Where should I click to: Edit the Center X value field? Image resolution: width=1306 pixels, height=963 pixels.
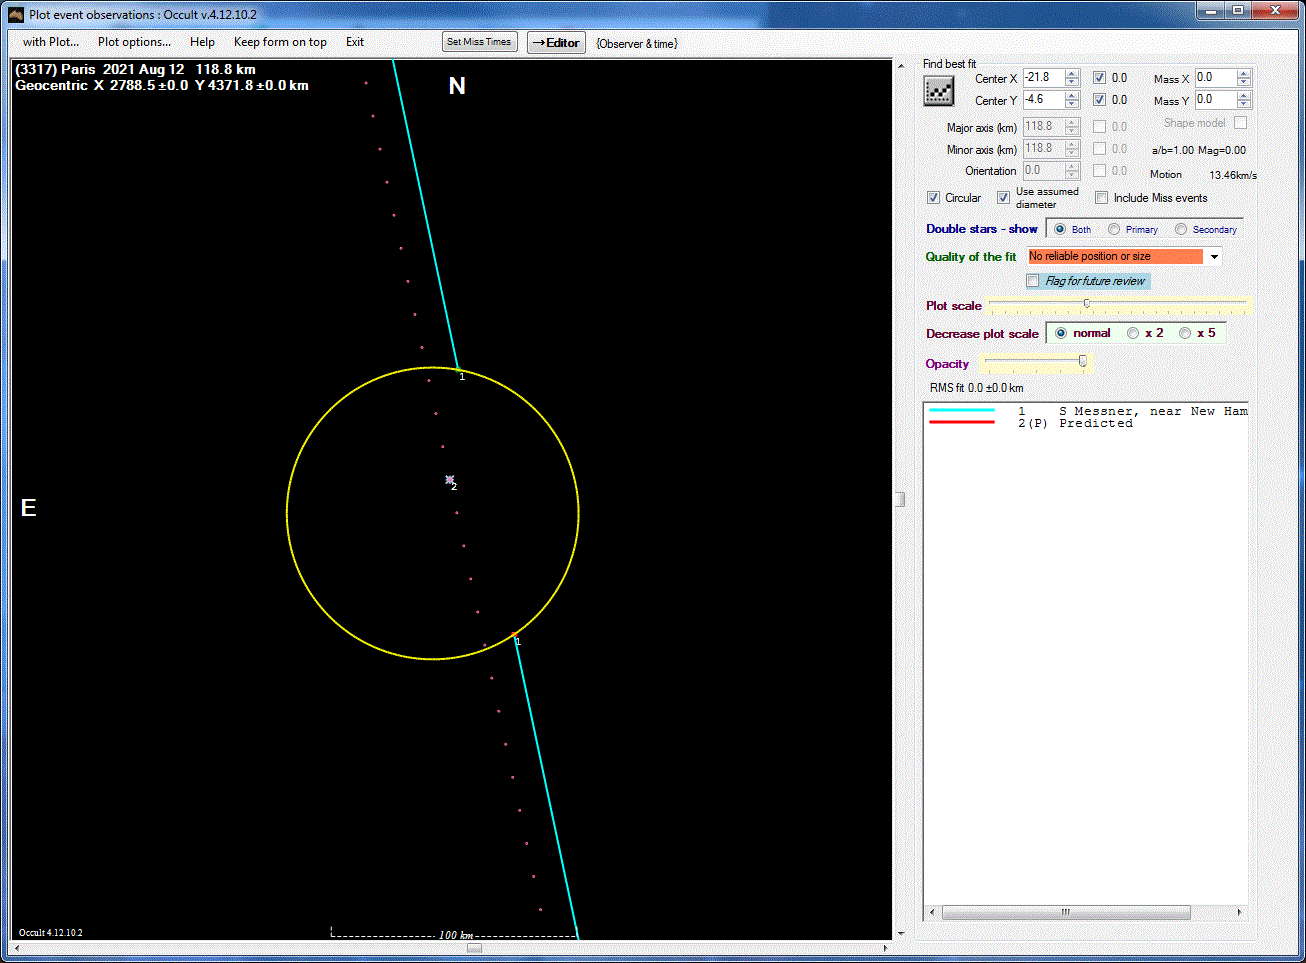click(x=1043, y=78)
